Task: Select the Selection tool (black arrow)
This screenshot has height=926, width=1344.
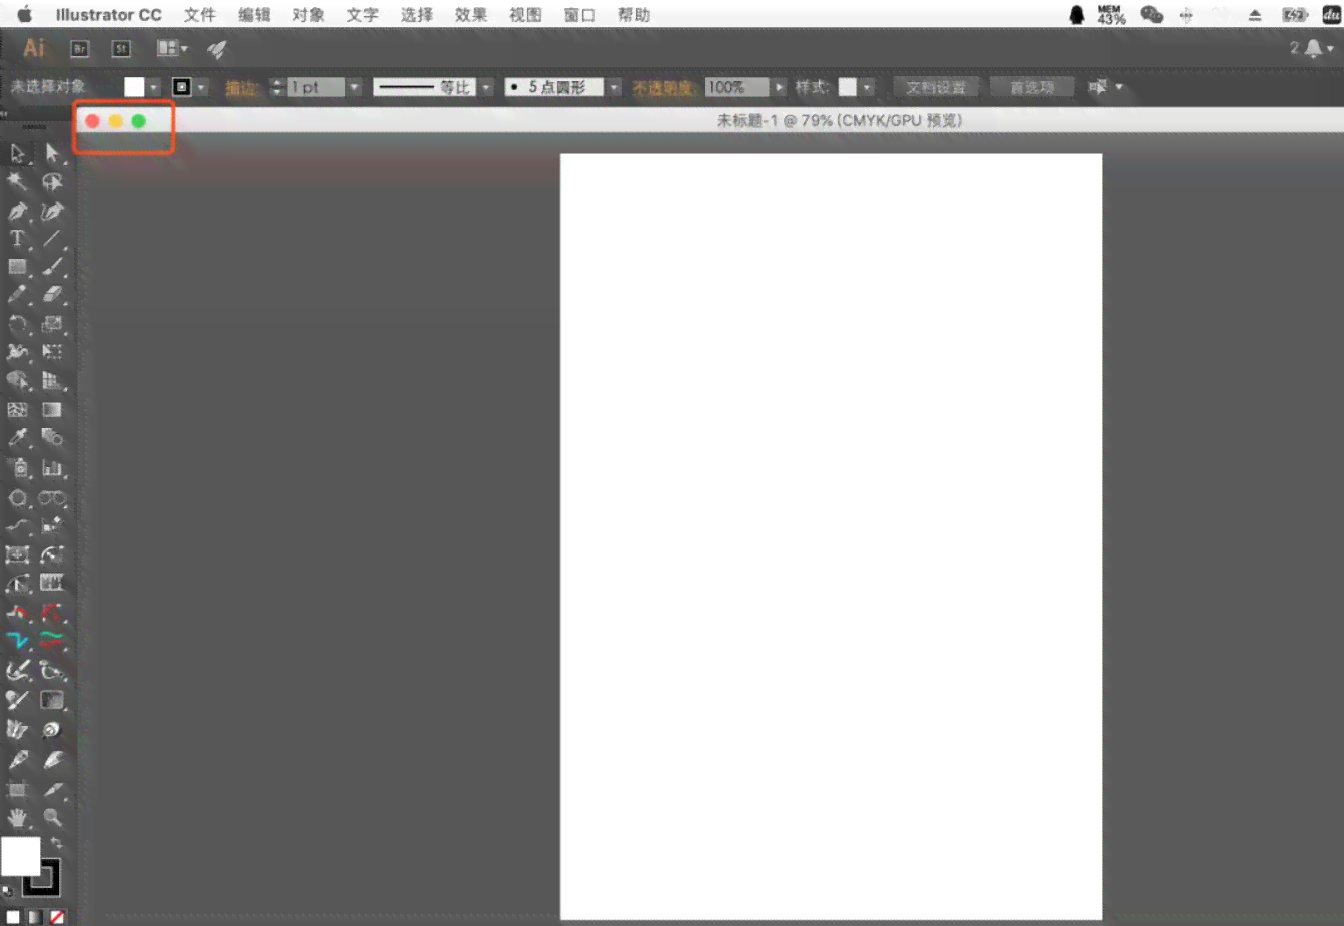Action: (18, 153)
